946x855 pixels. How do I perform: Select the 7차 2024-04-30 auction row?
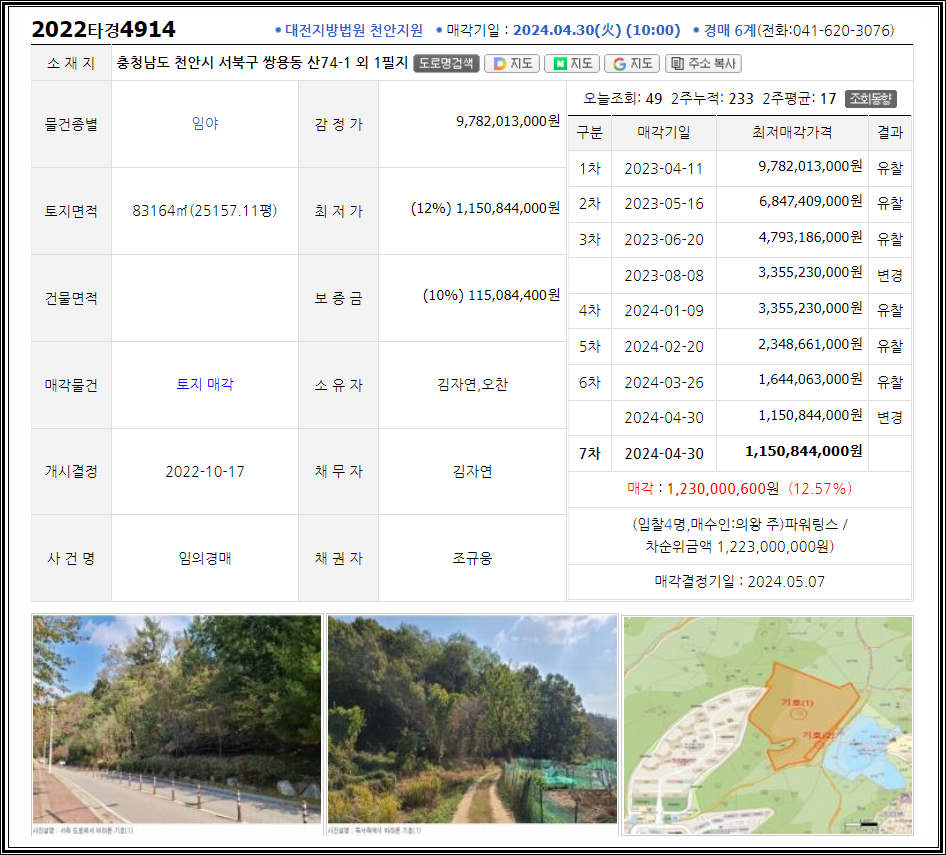(x=739, y=452)
